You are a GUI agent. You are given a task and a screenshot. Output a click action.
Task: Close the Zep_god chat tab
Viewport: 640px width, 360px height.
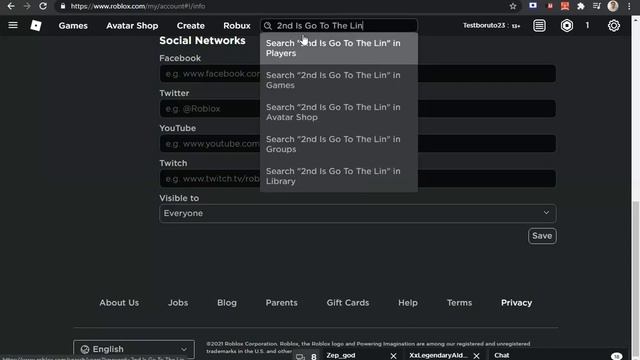(x=393, y=356)
